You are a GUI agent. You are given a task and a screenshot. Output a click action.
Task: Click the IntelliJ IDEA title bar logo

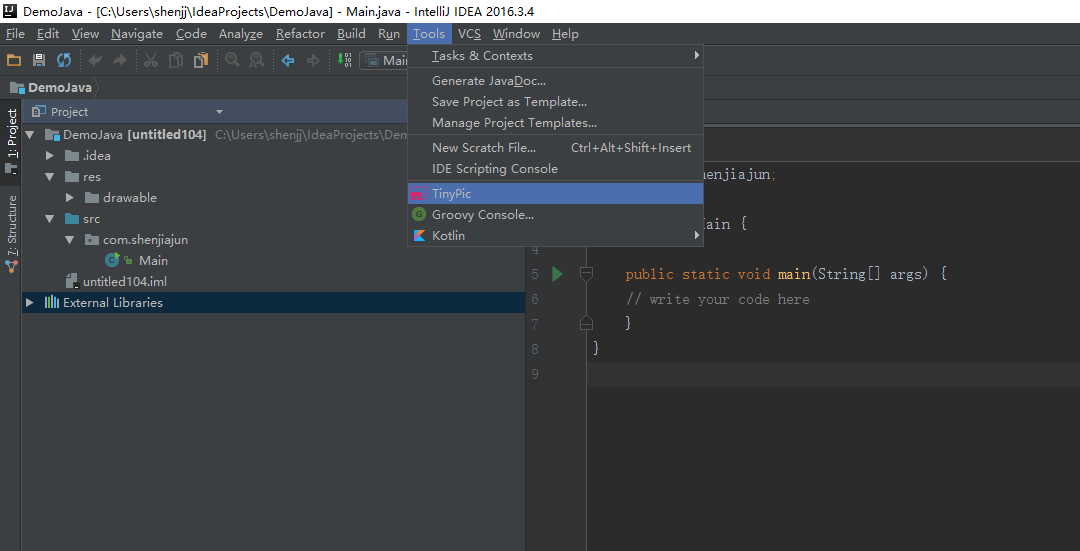(10, 11)
